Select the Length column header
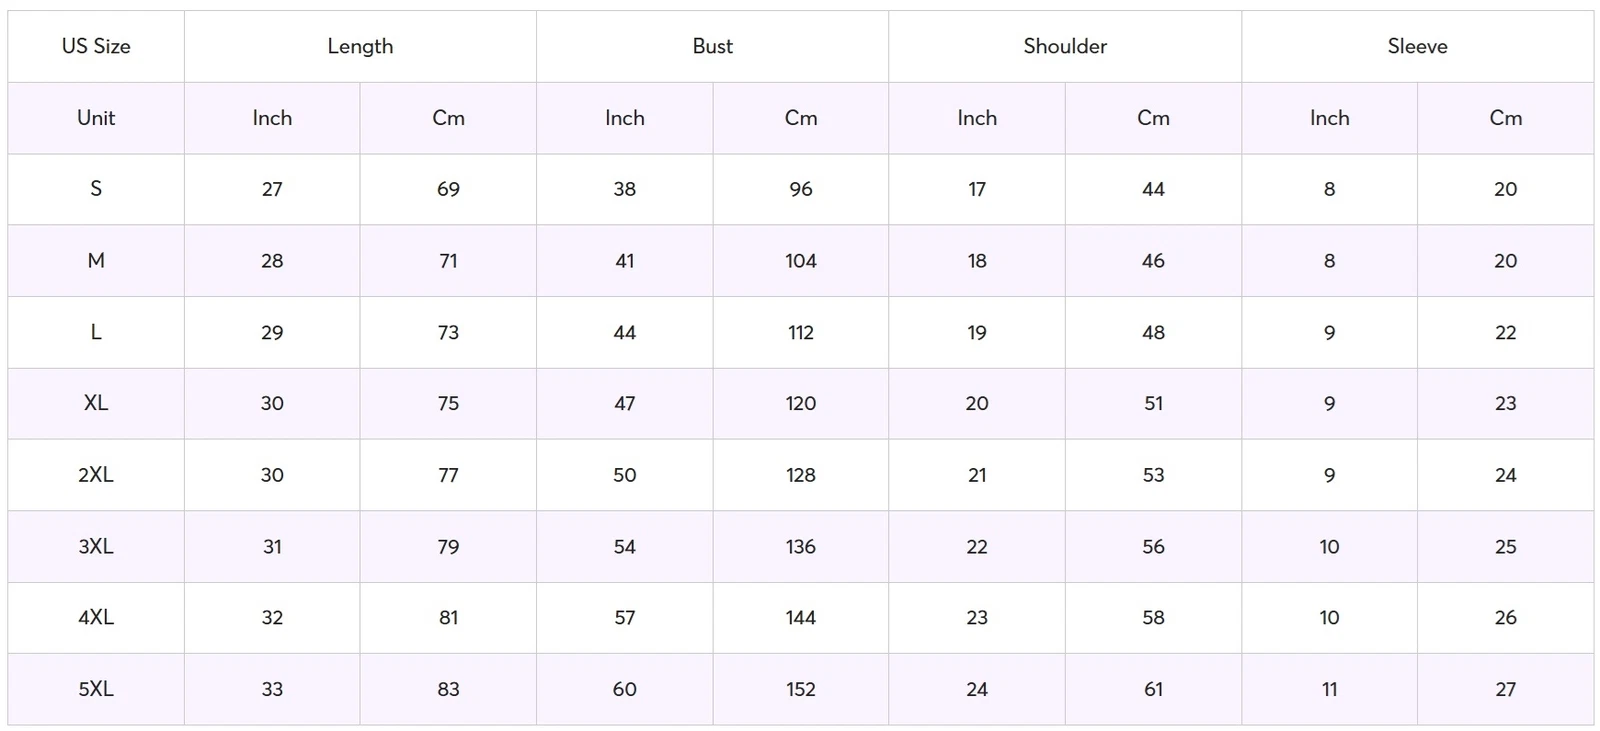This screenshot has height=731, width=1600. (x=360, y=46)
